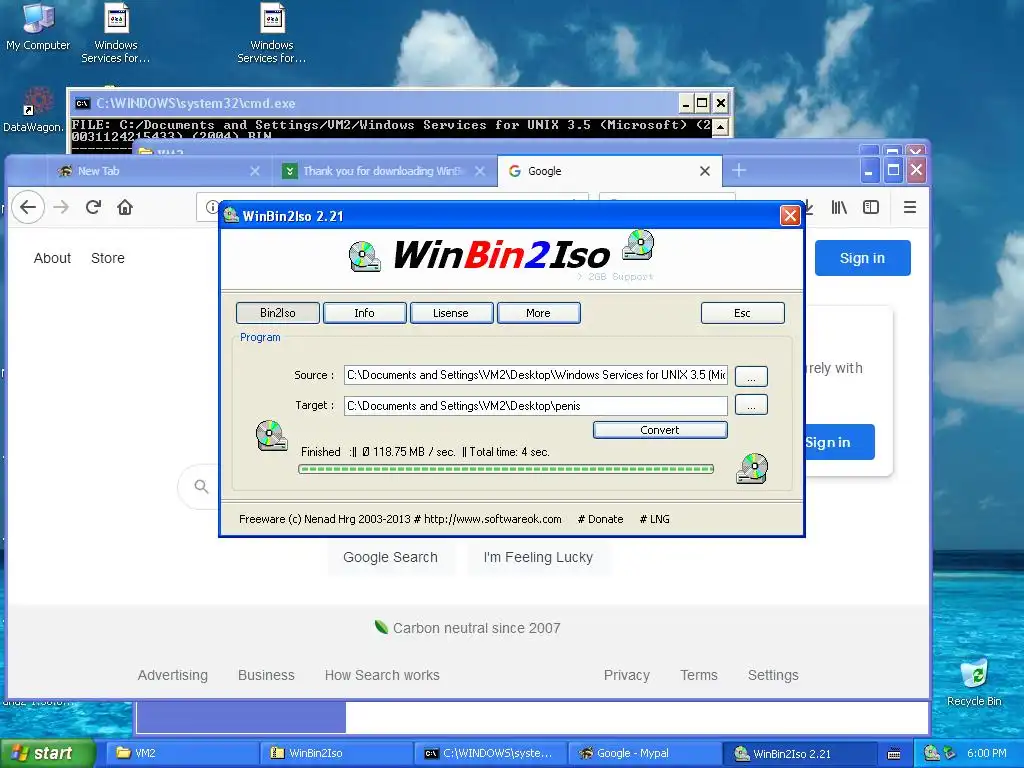The height and width of the screenshot is (768, 1024).
Task: Open My Computer desktop icon
Action: [38, 27]
